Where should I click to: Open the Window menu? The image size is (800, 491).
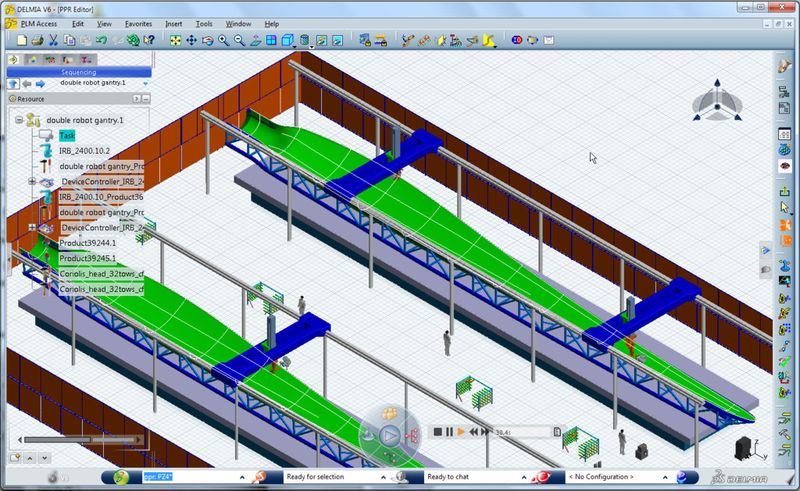[238, 23]
